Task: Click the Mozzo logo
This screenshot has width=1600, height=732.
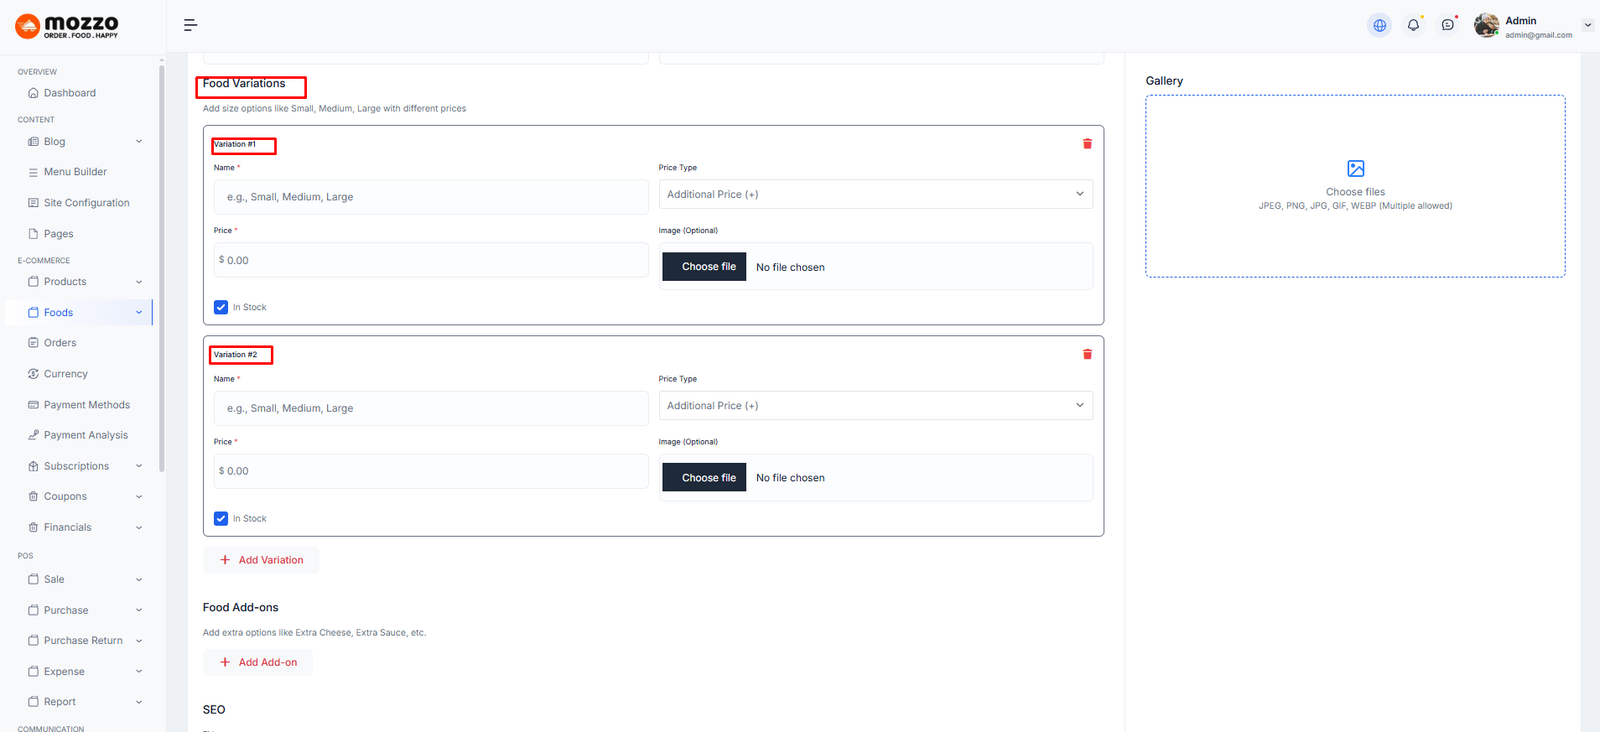Action: [x=67, y=26]
